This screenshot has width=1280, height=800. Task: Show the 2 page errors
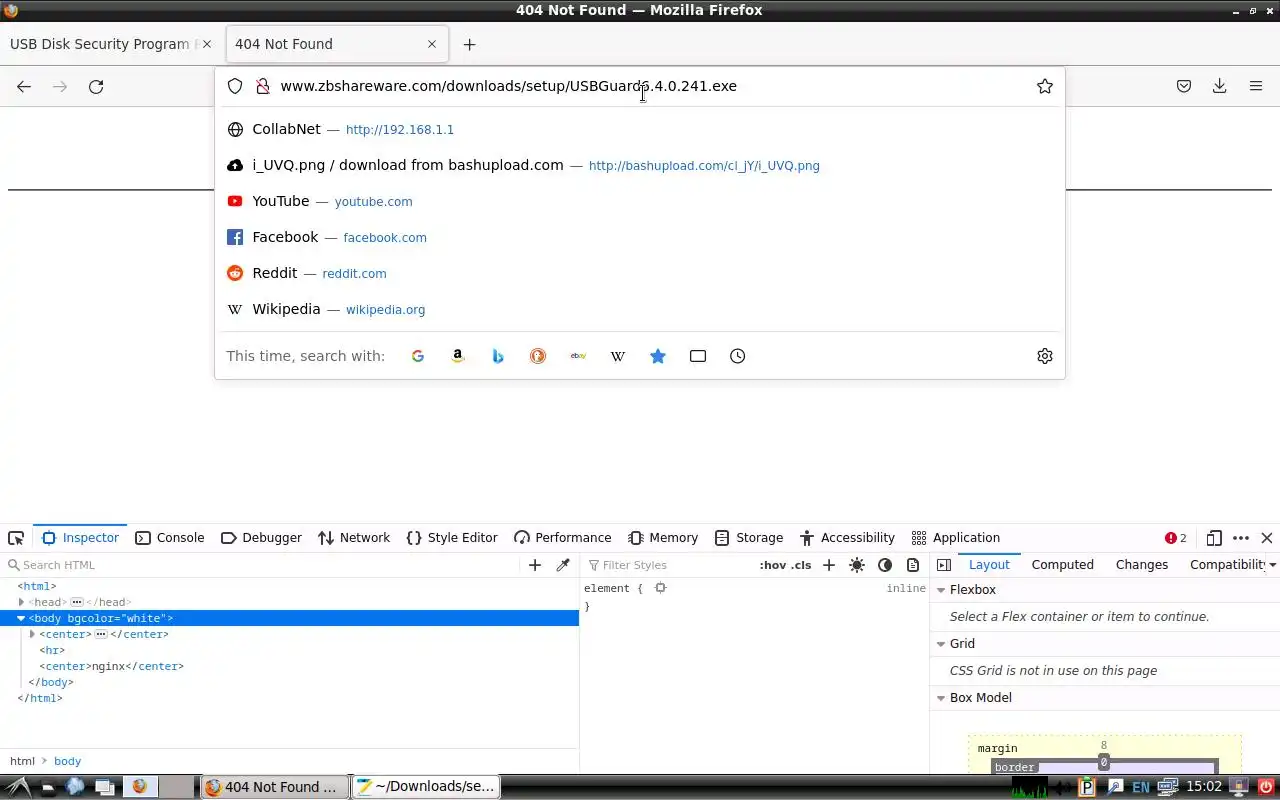(x=1176, y=538)
